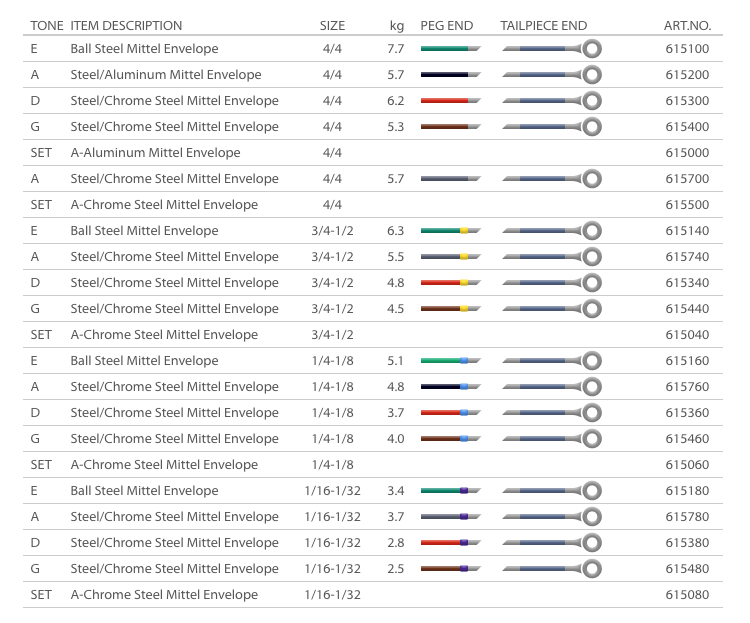Click the 7.7 kg value

click(395, 49)
